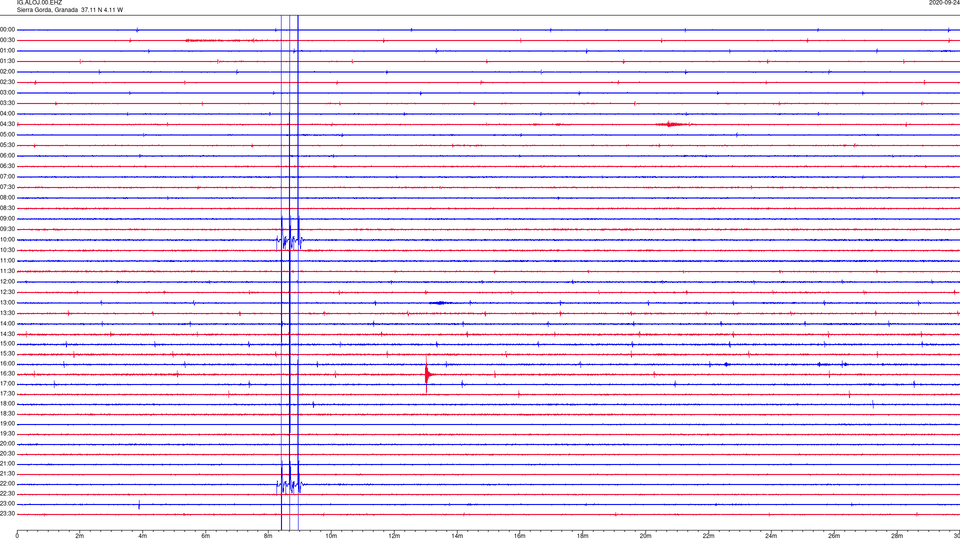The width and height of the screenshot is (960, 540).
Task: Click the blue oscillation cluster on 10:00 trace
Action: coord(290,241)
